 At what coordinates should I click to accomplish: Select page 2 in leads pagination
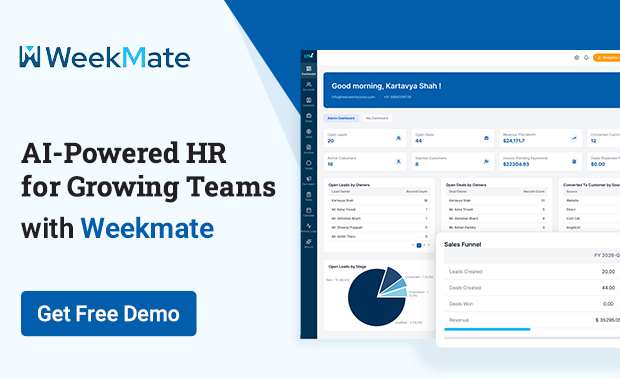point(424,245)
